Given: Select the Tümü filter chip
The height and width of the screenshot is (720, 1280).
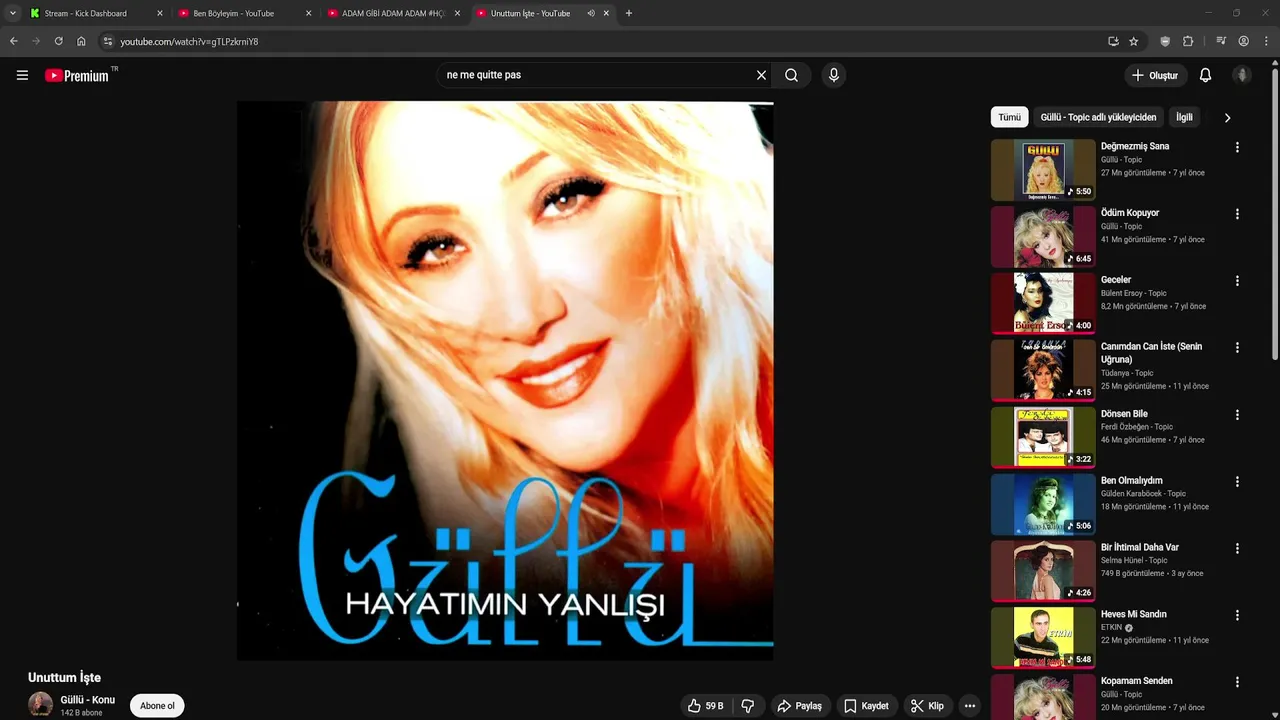Looking at the screenshot, I should [1010, 117].
